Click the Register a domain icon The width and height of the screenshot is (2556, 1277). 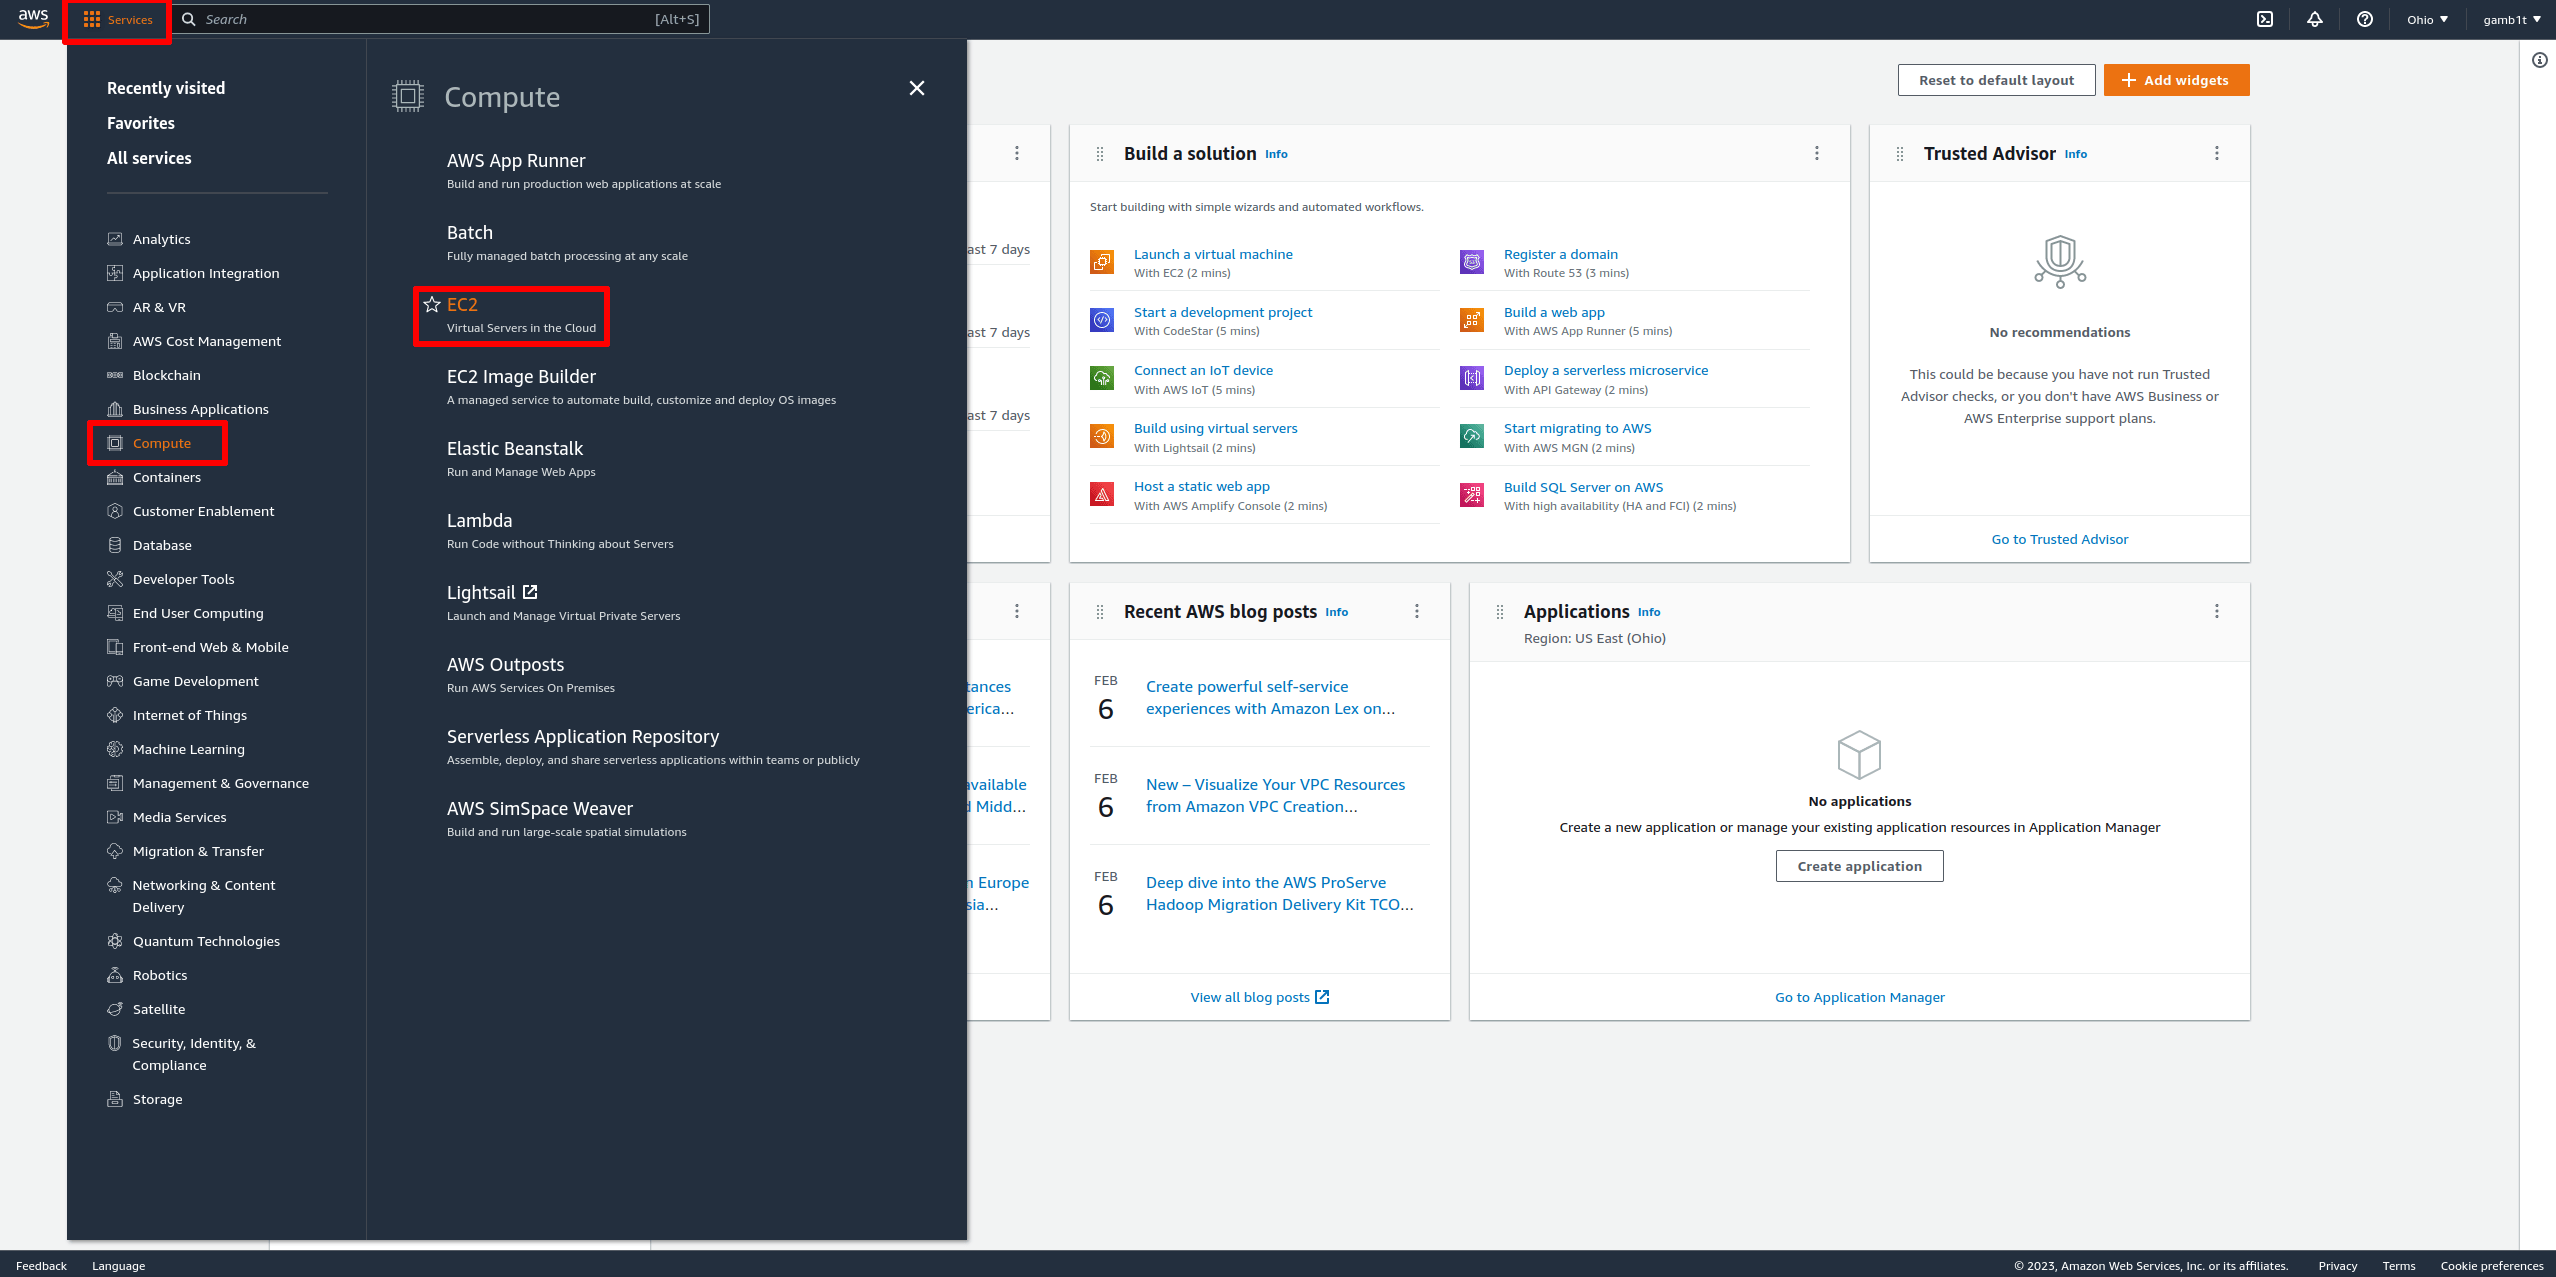pyautogui.click(x=1472, y=263)
